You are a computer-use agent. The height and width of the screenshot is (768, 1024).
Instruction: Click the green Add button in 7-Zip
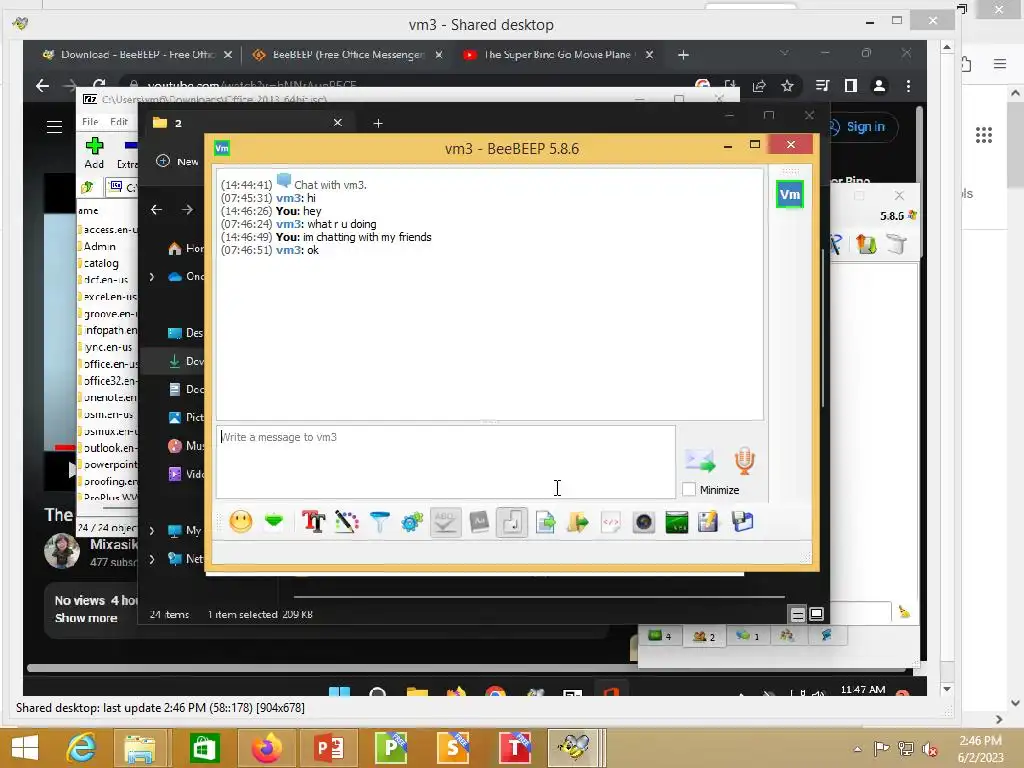click(x=94, y=153)
